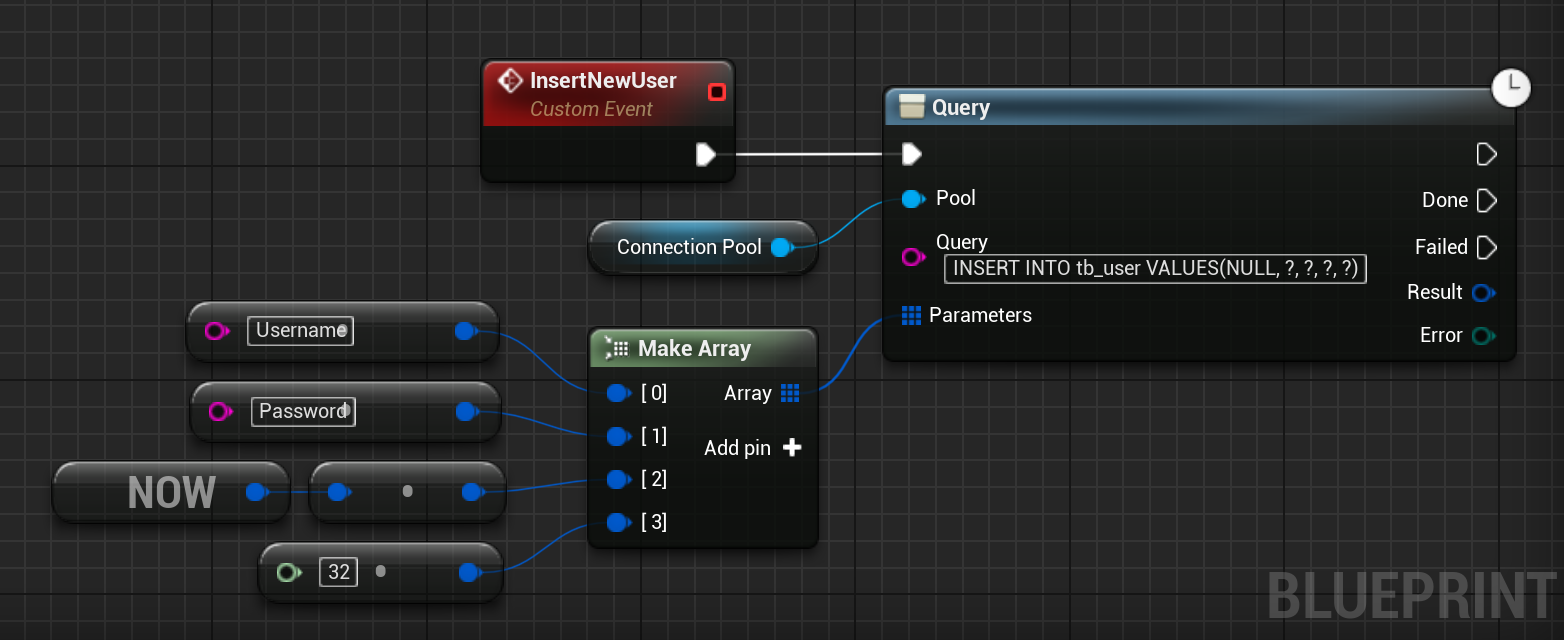Click the InsertNewUser execution output pin
The height and width of the screenshot is (640, 1564).
(x=706, y=154)
